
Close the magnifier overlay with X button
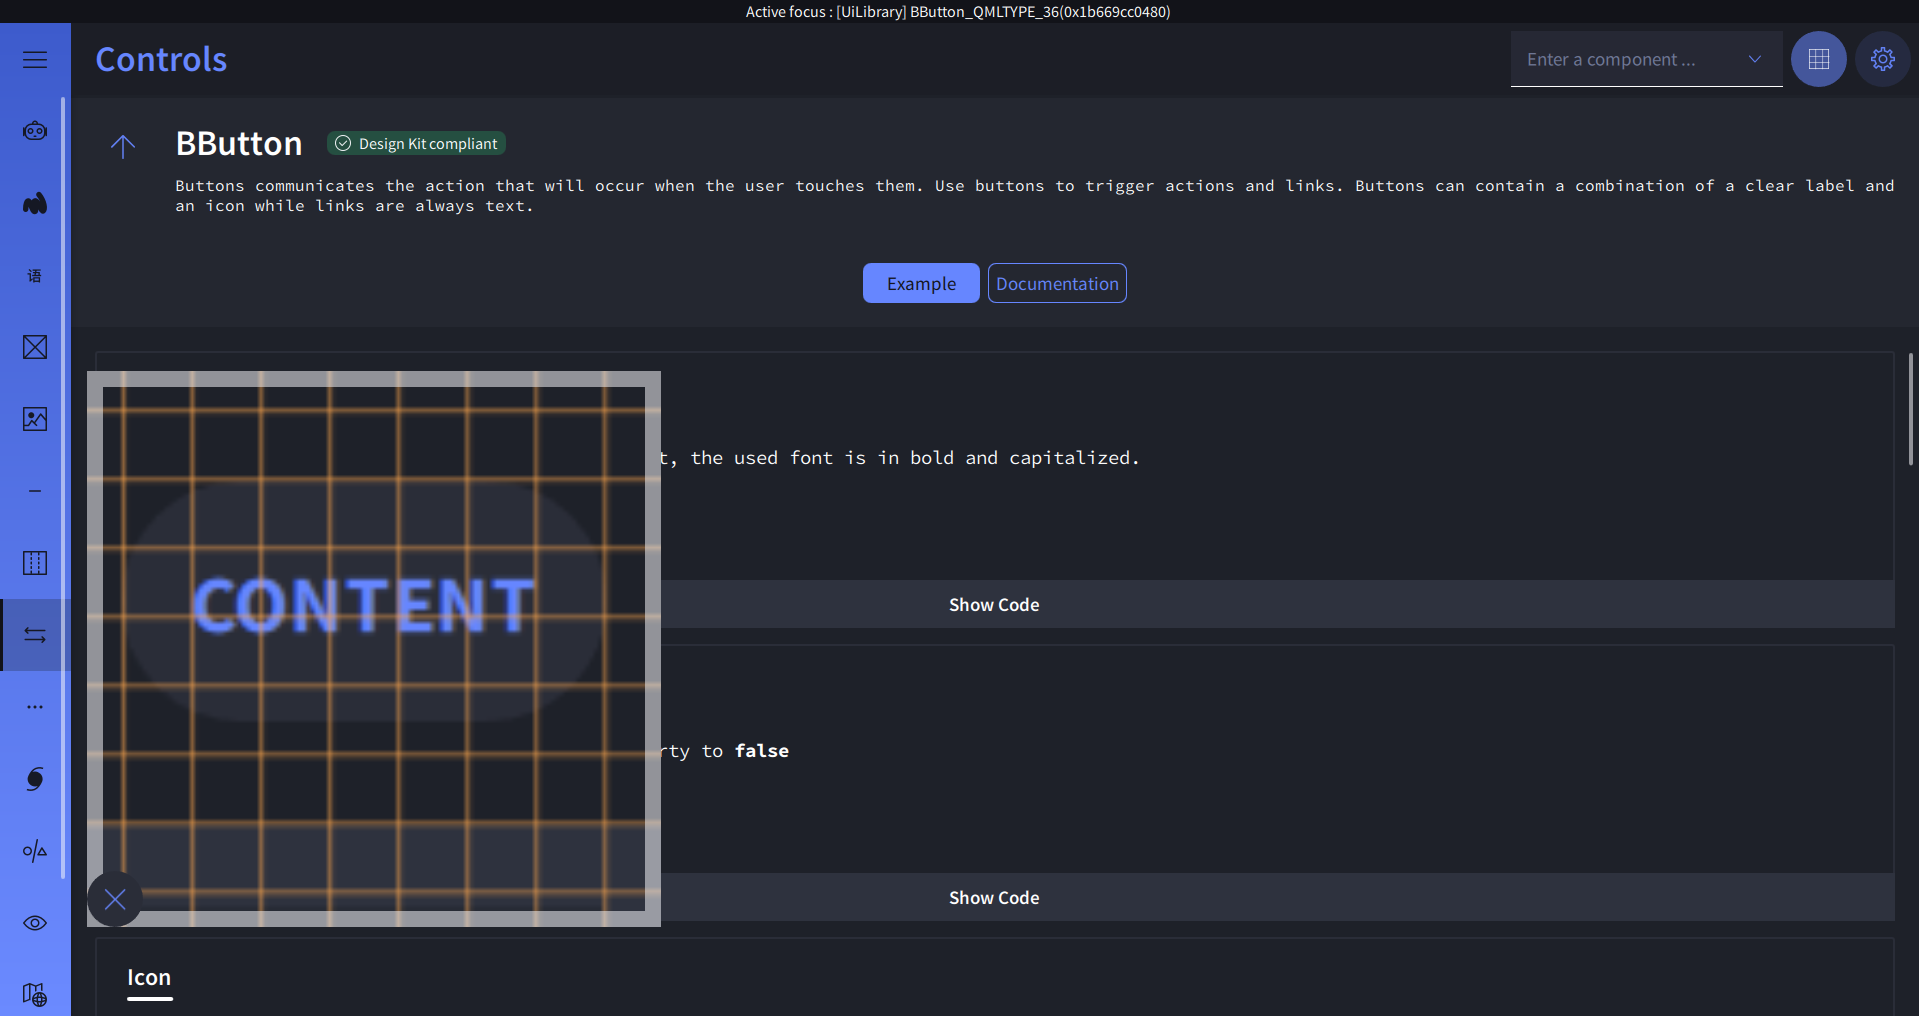pyautogui.click(x=115, y=899)
